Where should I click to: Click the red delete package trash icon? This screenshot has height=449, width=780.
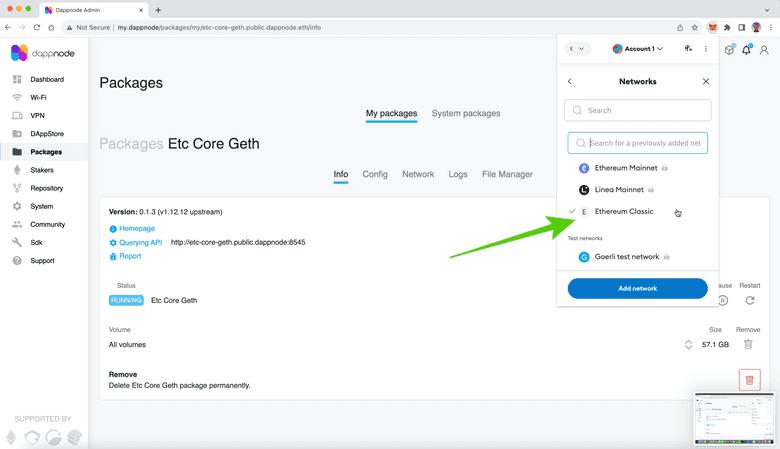tap(749, 379)
